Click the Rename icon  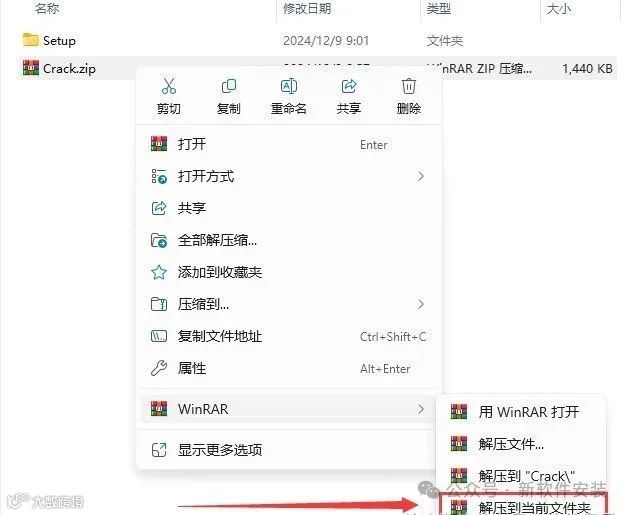[289, 86]
